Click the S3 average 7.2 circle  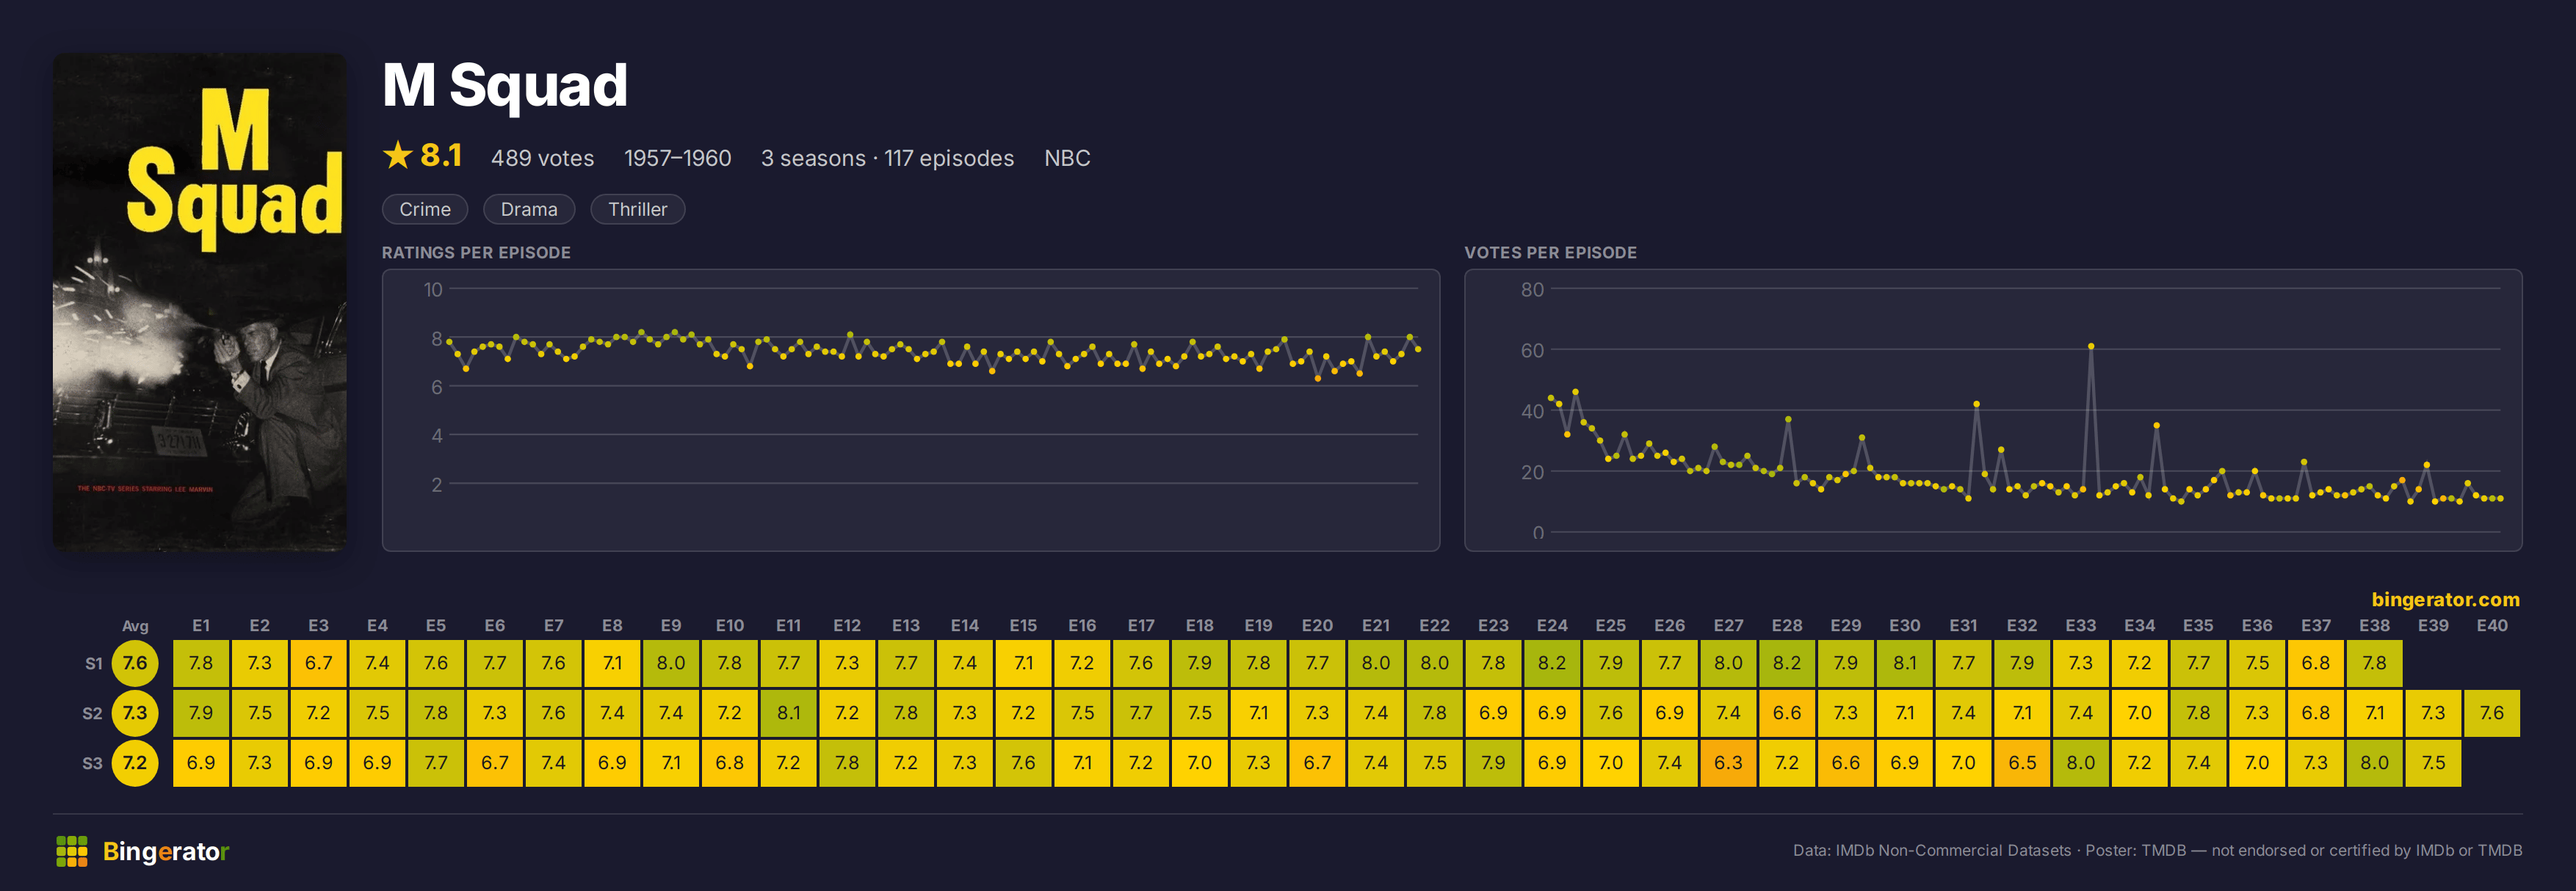point(135,763)
